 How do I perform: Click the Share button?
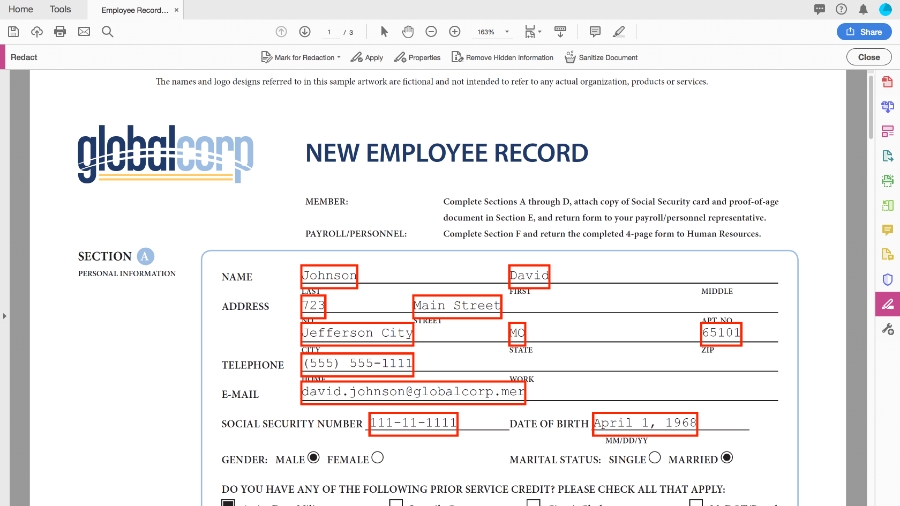pyautogui.click(x=864, y=32)
